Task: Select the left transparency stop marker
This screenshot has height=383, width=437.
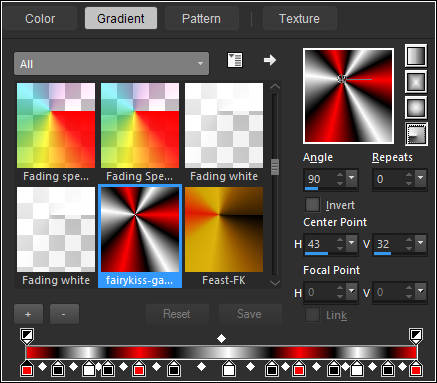Action: pyautogui.click(x=27, y=336)
